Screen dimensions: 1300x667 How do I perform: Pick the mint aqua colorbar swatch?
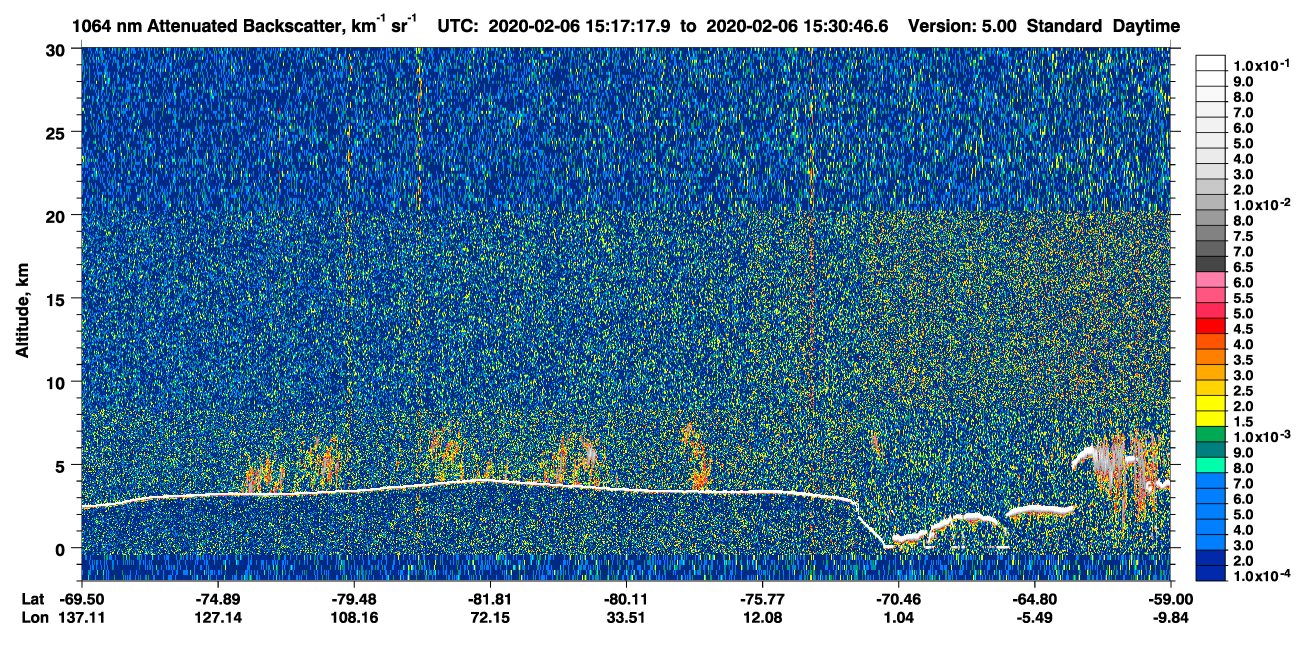(1211, 466)
